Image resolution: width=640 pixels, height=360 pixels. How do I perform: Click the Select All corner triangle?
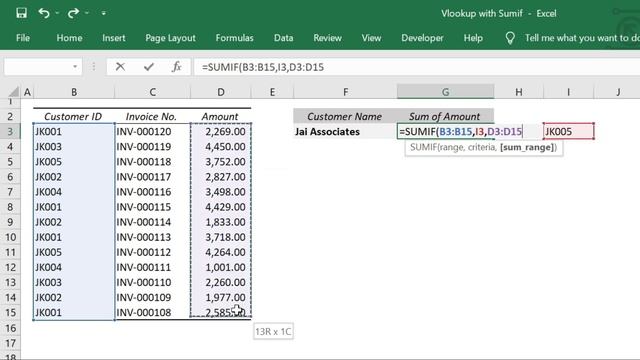pos(13,91)
